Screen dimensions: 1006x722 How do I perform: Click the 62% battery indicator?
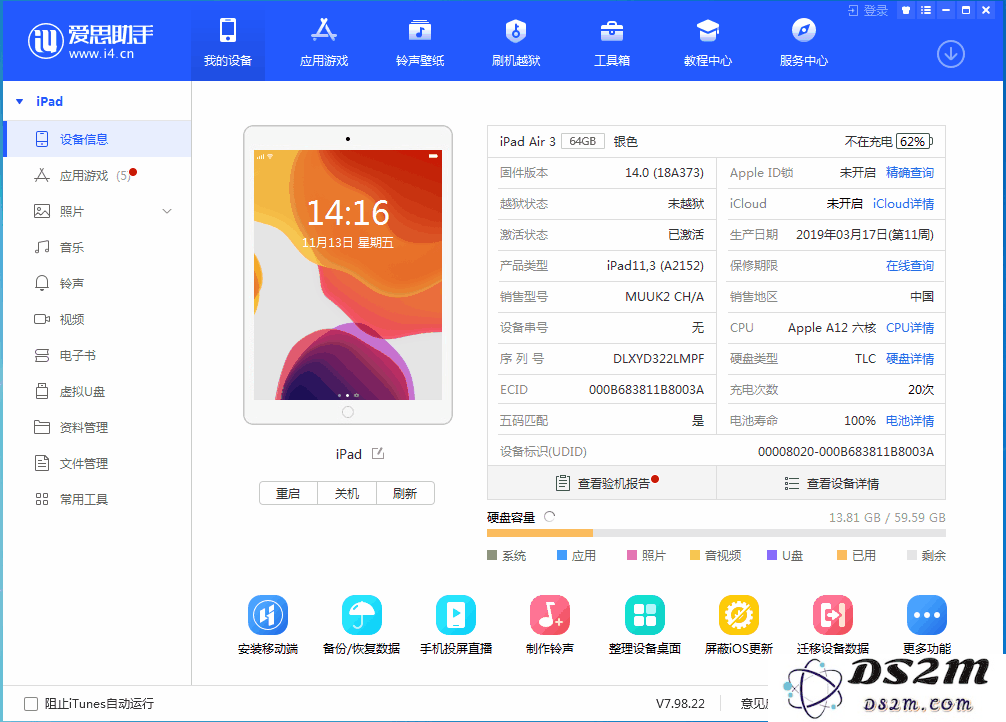(914, 141)
